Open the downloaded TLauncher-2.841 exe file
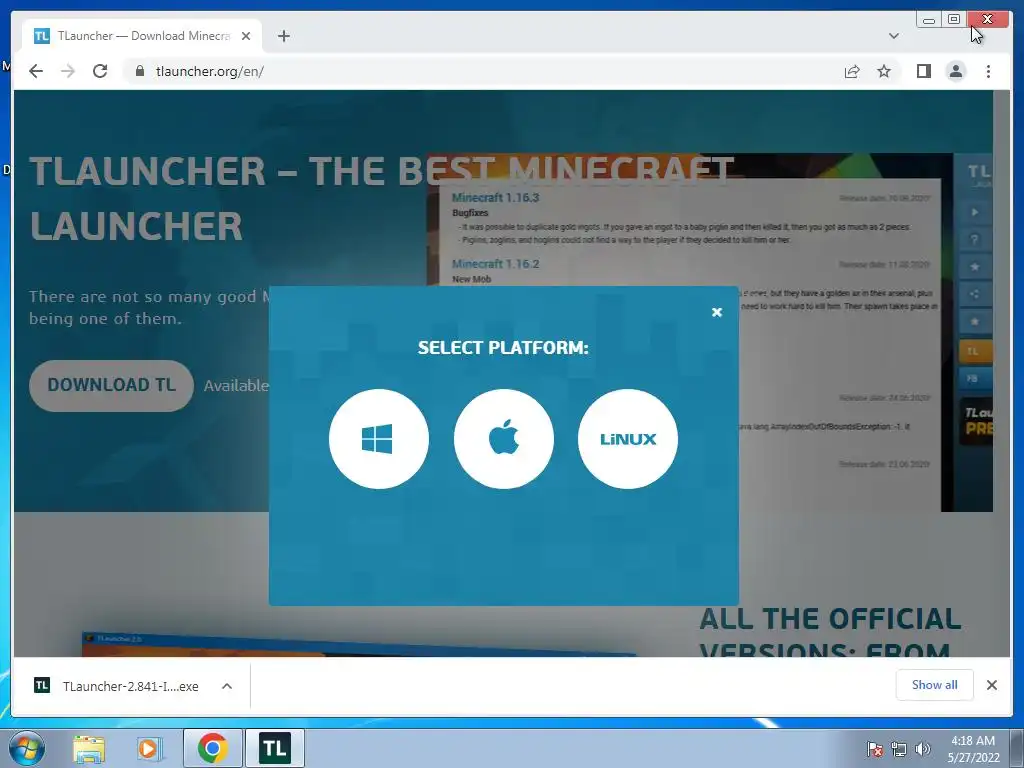 [x=116, y=686]
